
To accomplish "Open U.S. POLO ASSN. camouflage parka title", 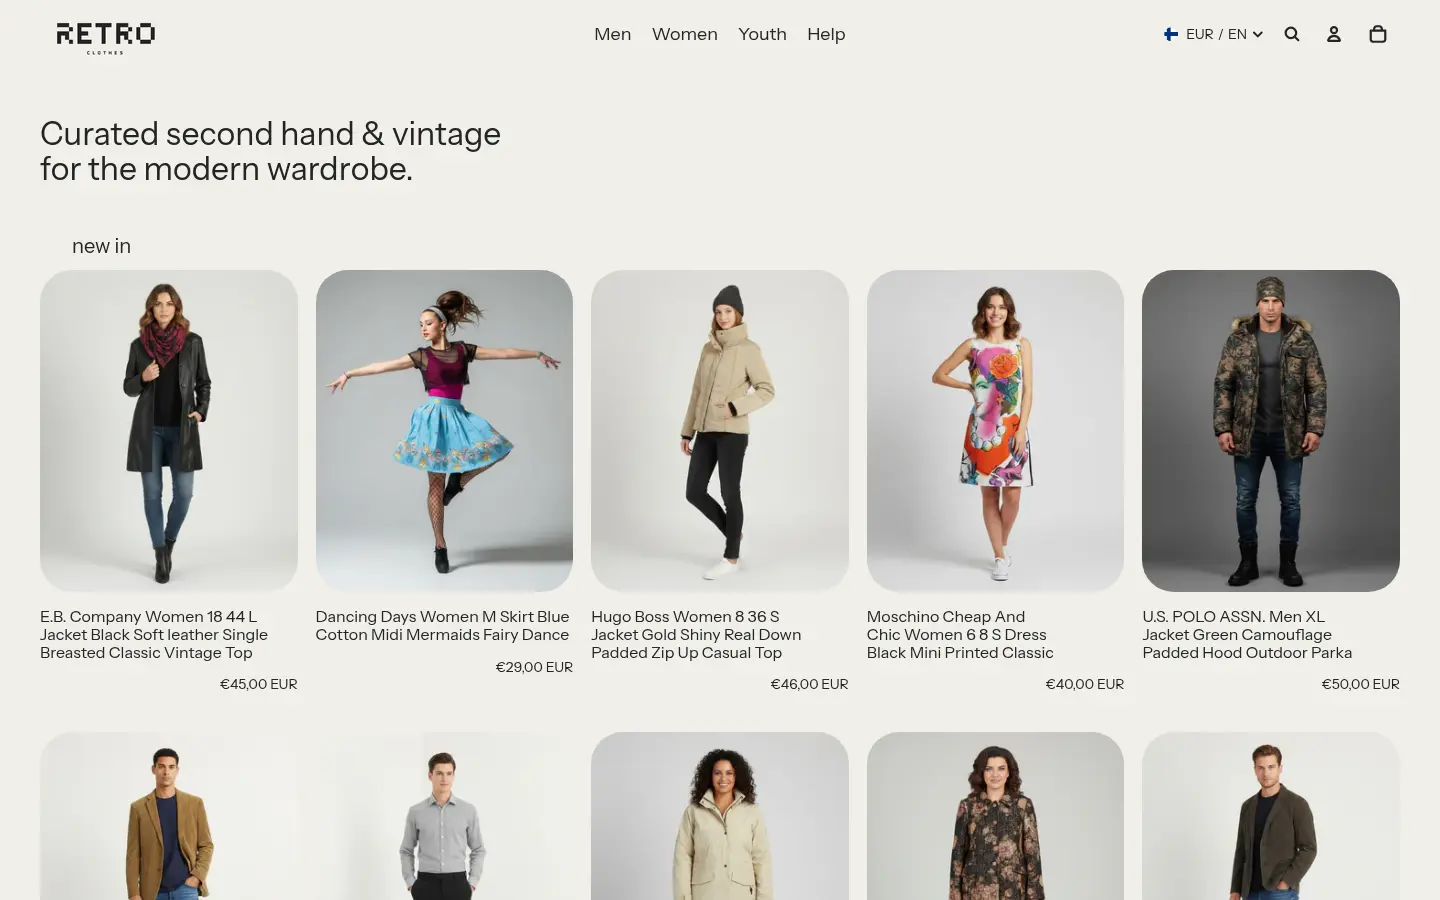I will click(x=1247, y=635).
